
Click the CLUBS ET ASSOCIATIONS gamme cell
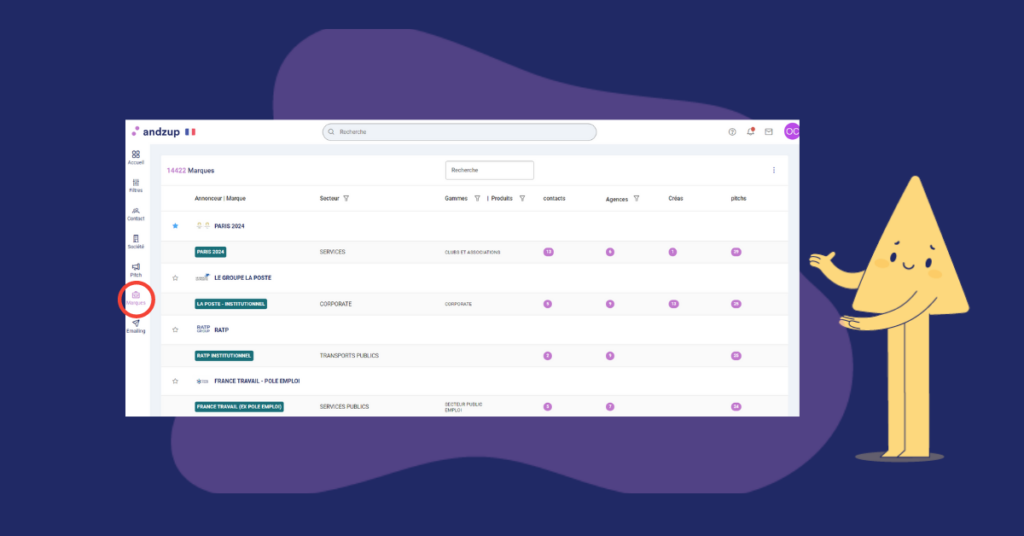pos(473,252)
